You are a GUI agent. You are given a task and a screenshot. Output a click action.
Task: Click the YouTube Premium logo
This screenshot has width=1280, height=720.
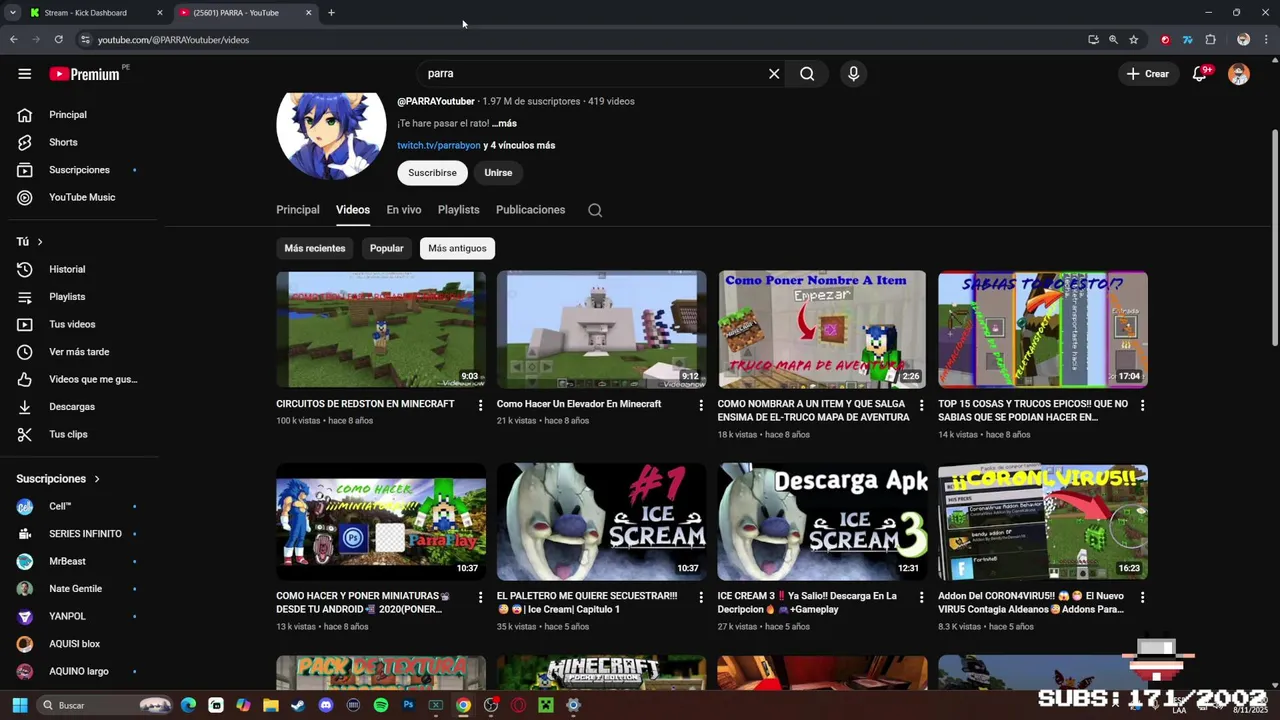coord(84,74)
